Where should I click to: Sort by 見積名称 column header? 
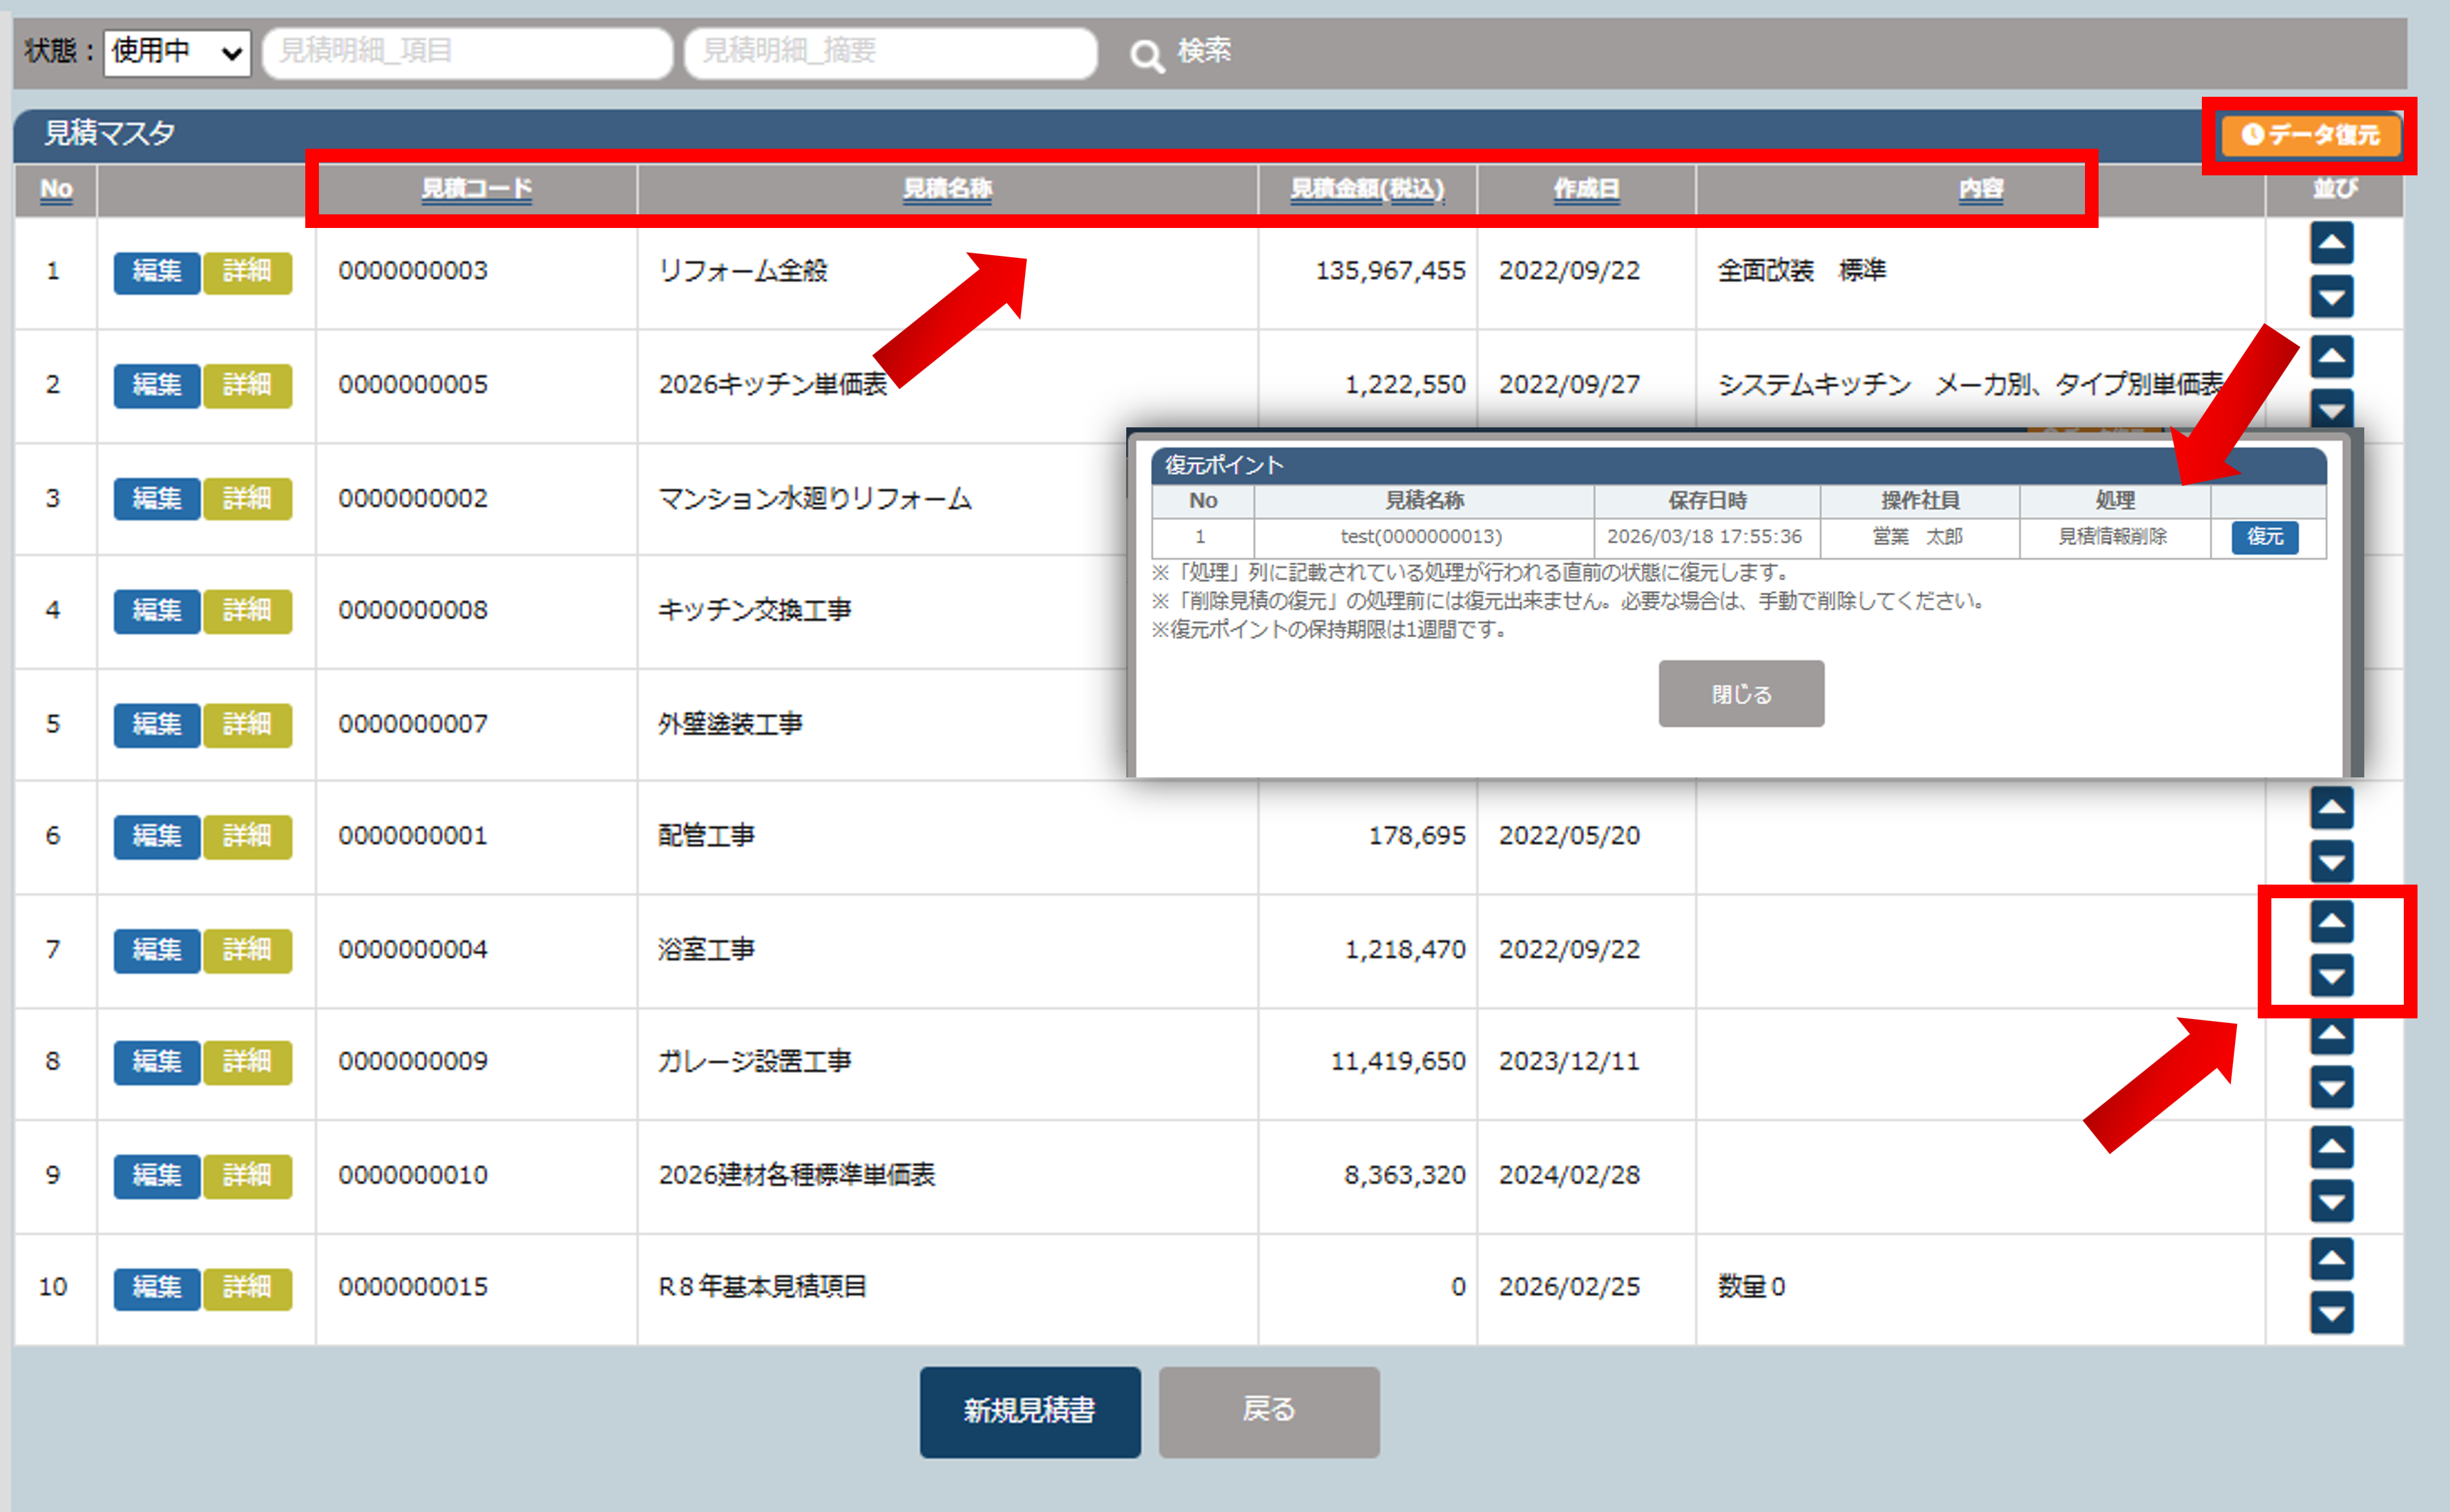pos(947,189)
